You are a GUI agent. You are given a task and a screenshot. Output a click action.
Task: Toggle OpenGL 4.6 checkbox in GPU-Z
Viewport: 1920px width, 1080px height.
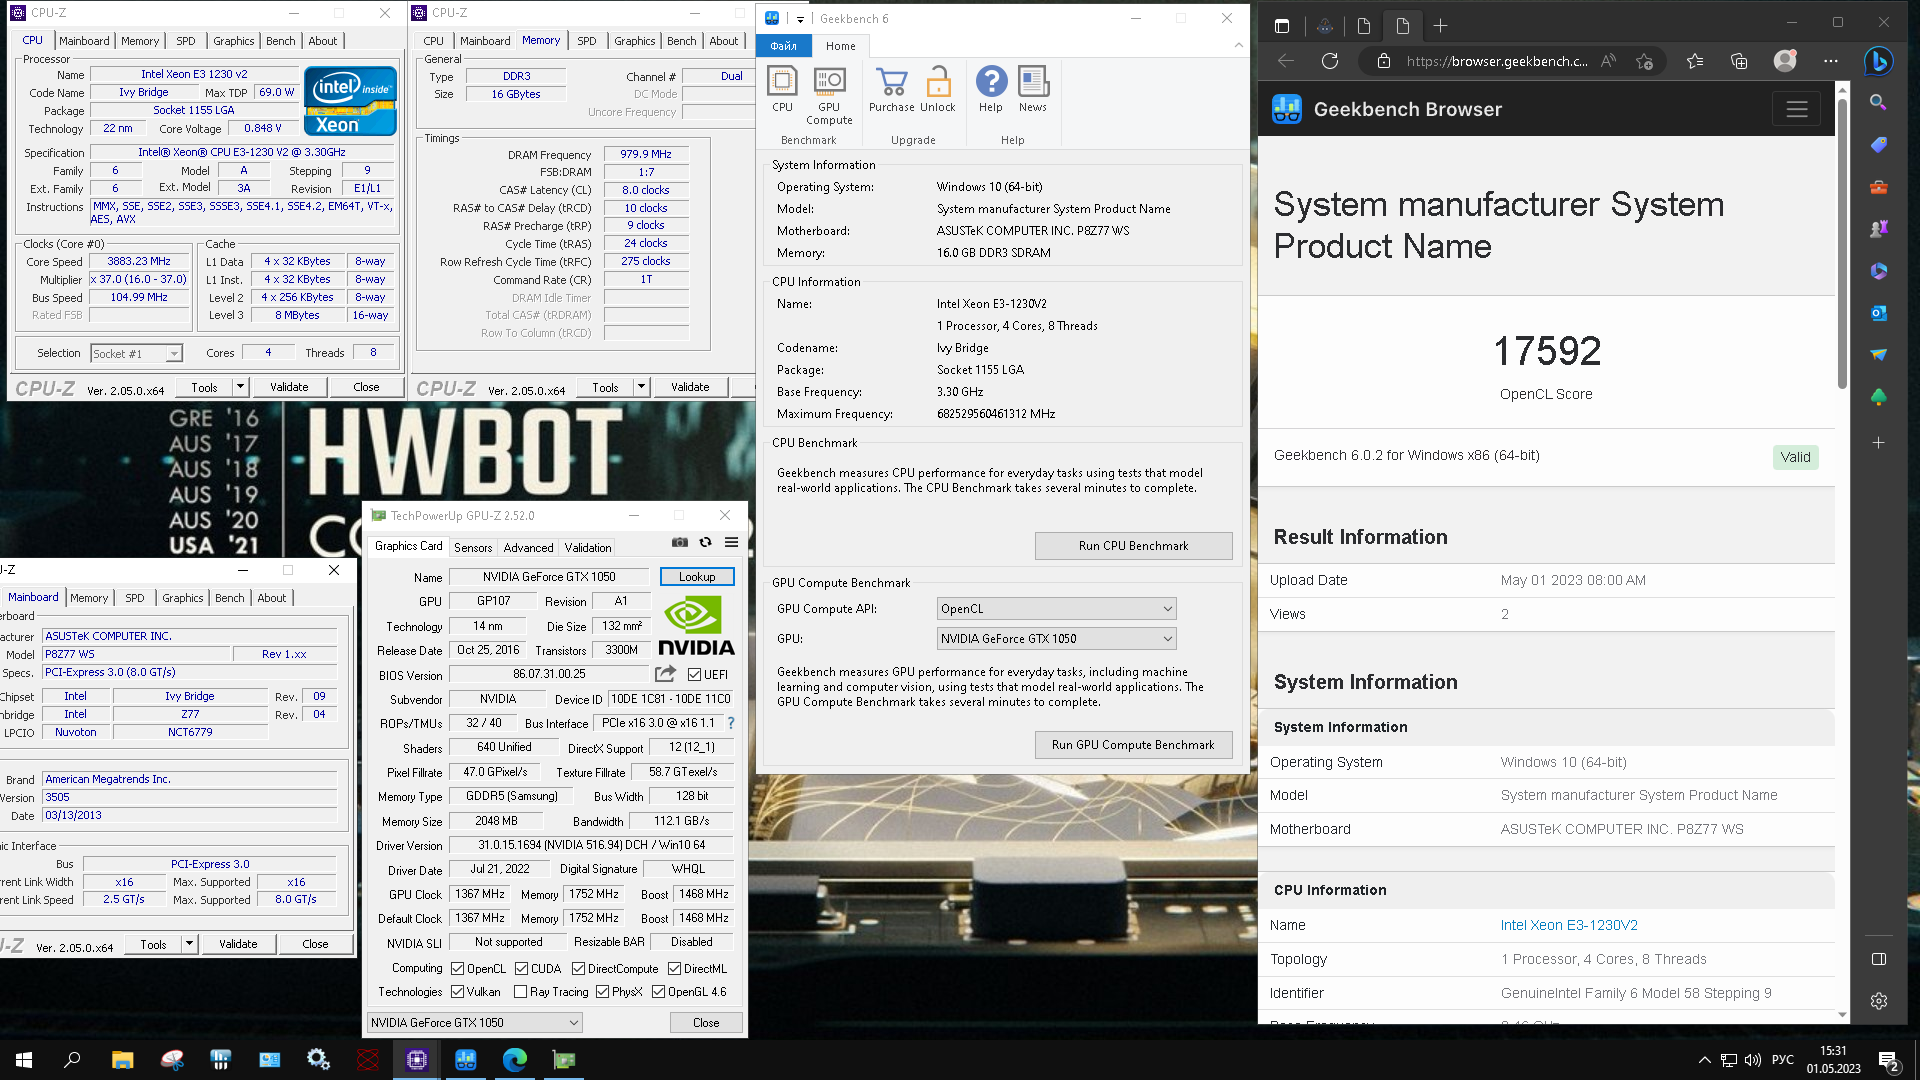[x=658, y=992]
